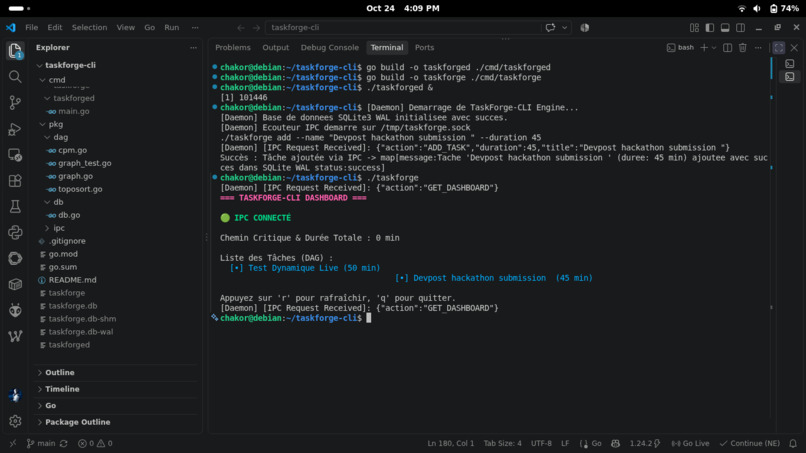Image resolution: width=806 pixels, height=453 pixels.
Task: Open the File menu
Action: coord(31,28)
